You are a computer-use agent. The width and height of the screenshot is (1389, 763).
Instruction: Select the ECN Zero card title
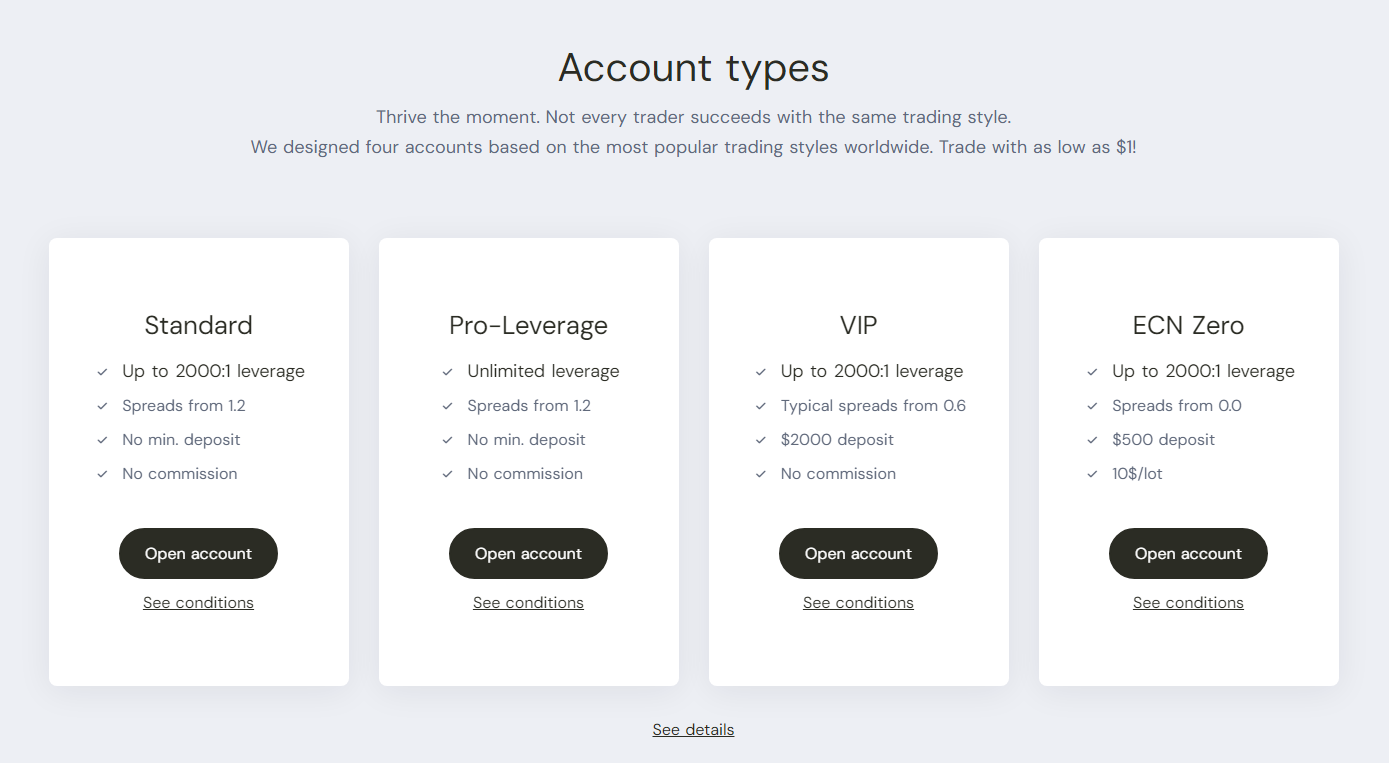pos(1188,325)
